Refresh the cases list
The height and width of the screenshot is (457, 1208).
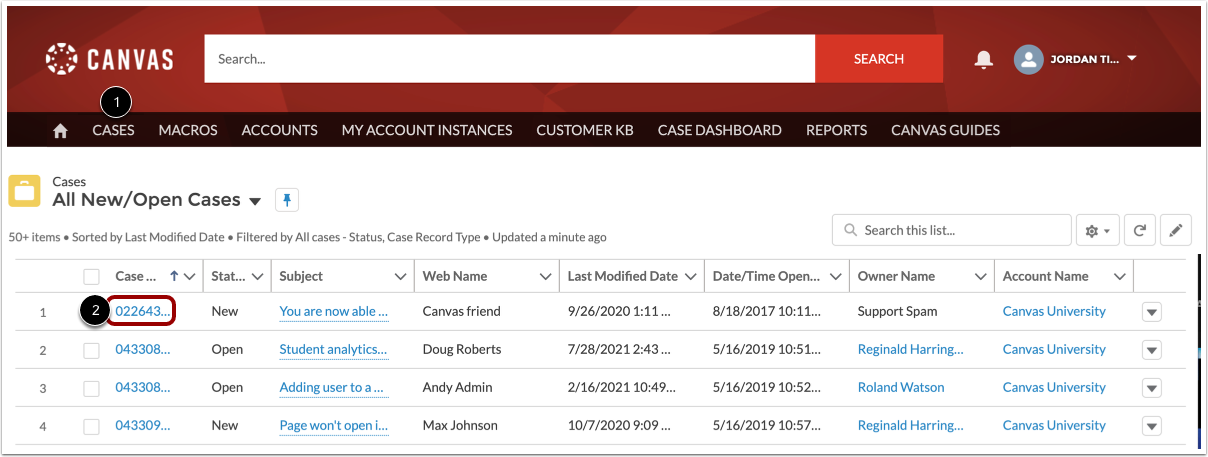click(1139, 230)
